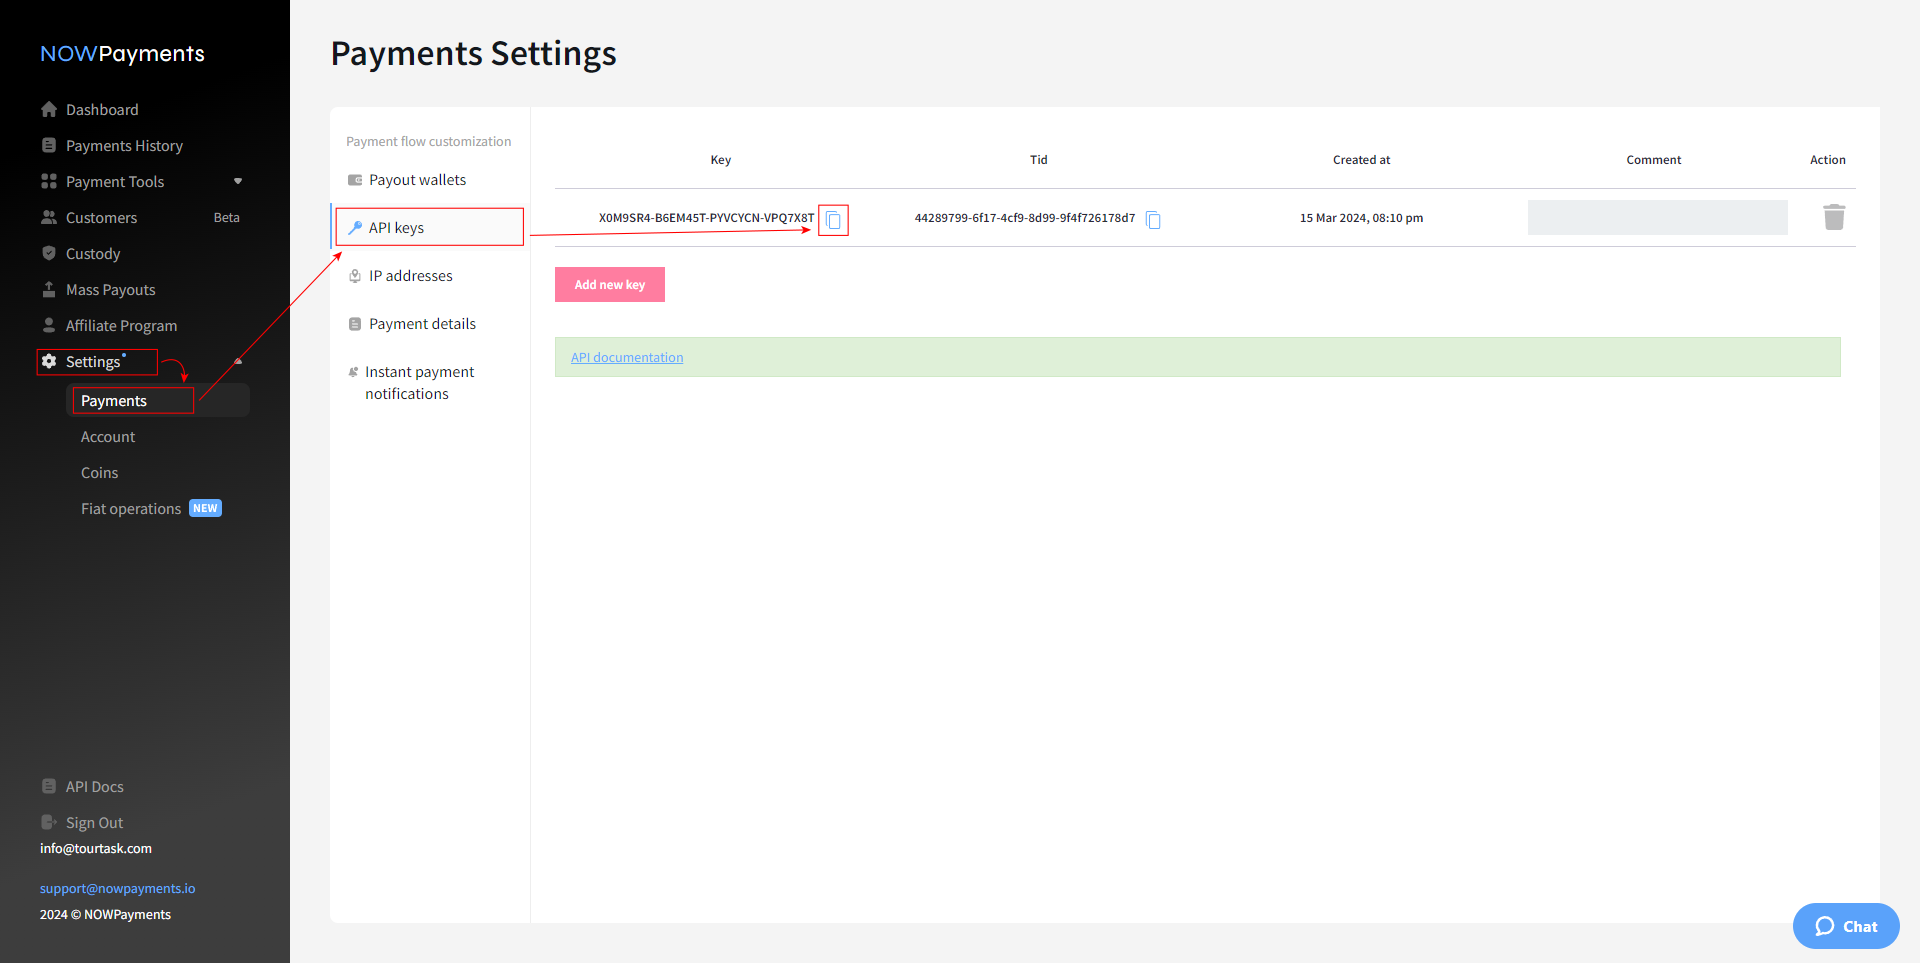Select the Payment details tab
Viewport: 1920px width, 963px height.
[422, 324]
